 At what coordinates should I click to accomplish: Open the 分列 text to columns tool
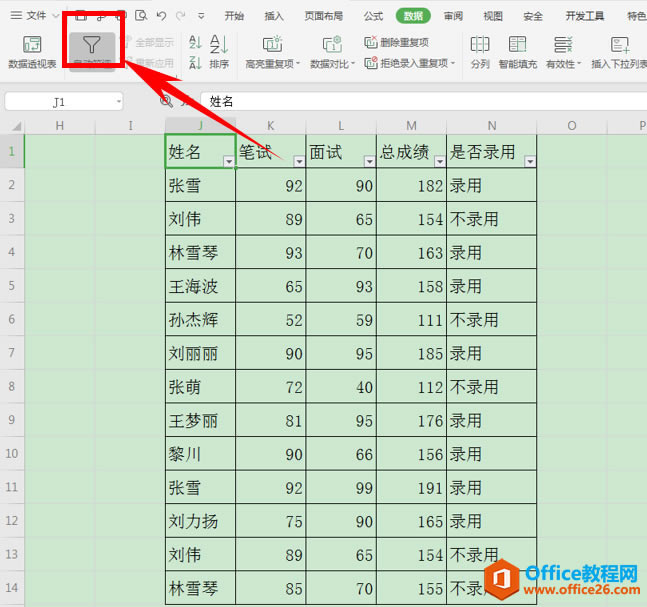[480, 52]
